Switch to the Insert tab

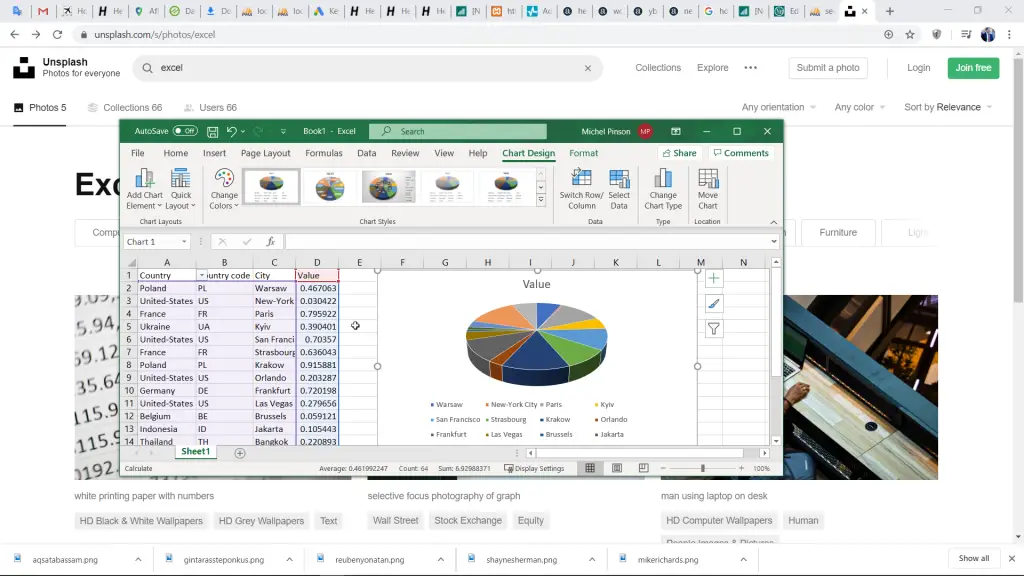(x=214, y=153)
